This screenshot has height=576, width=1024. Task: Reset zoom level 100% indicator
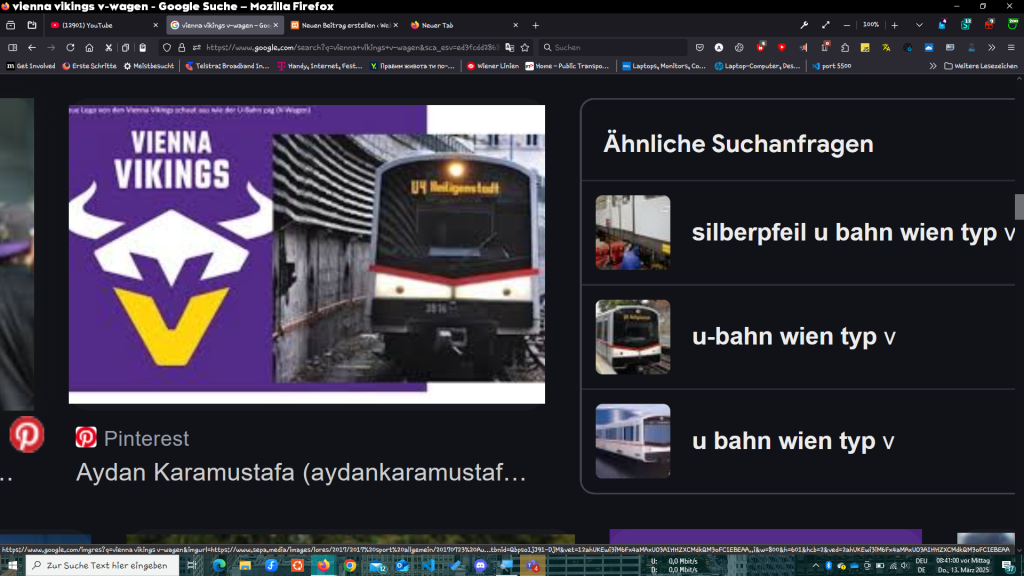tap(871, 25)
